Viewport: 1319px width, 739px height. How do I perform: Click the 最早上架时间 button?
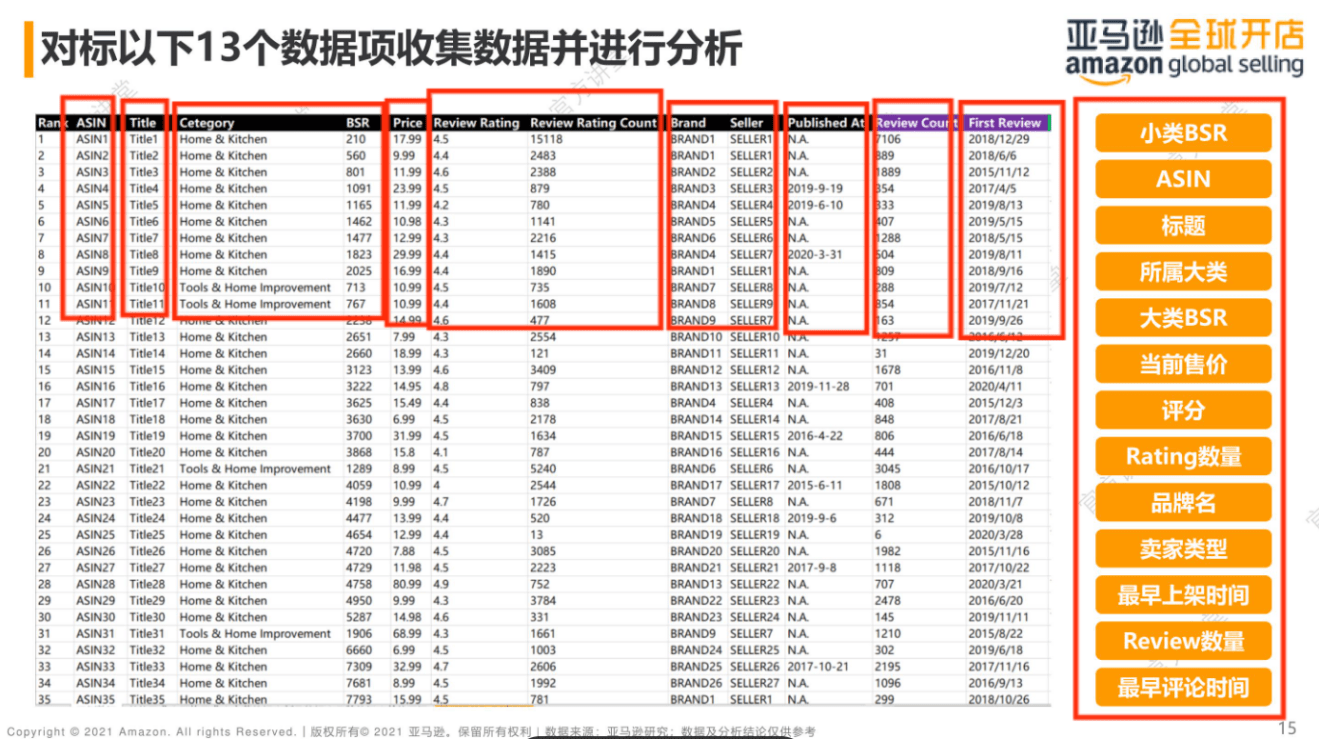[1183, 595]
